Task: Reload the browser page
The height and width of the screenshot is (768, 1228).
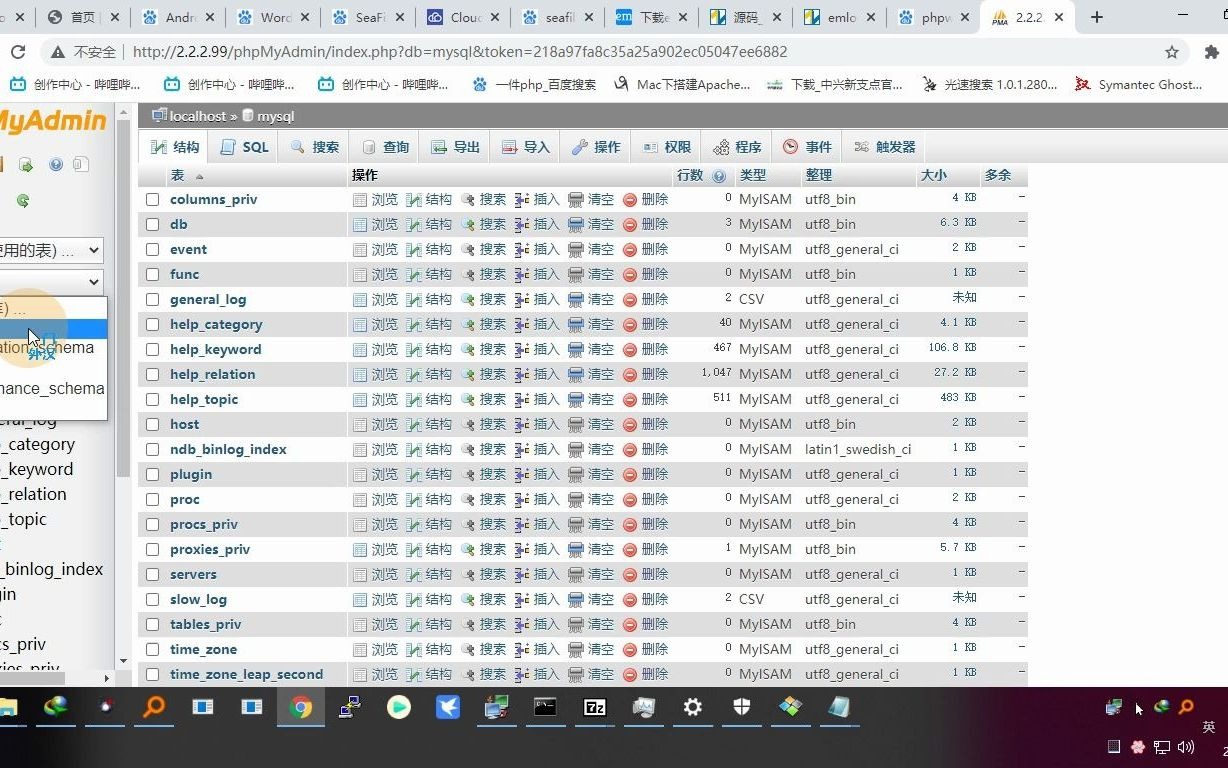Action: pyautogui.click(x=17, y=52)
